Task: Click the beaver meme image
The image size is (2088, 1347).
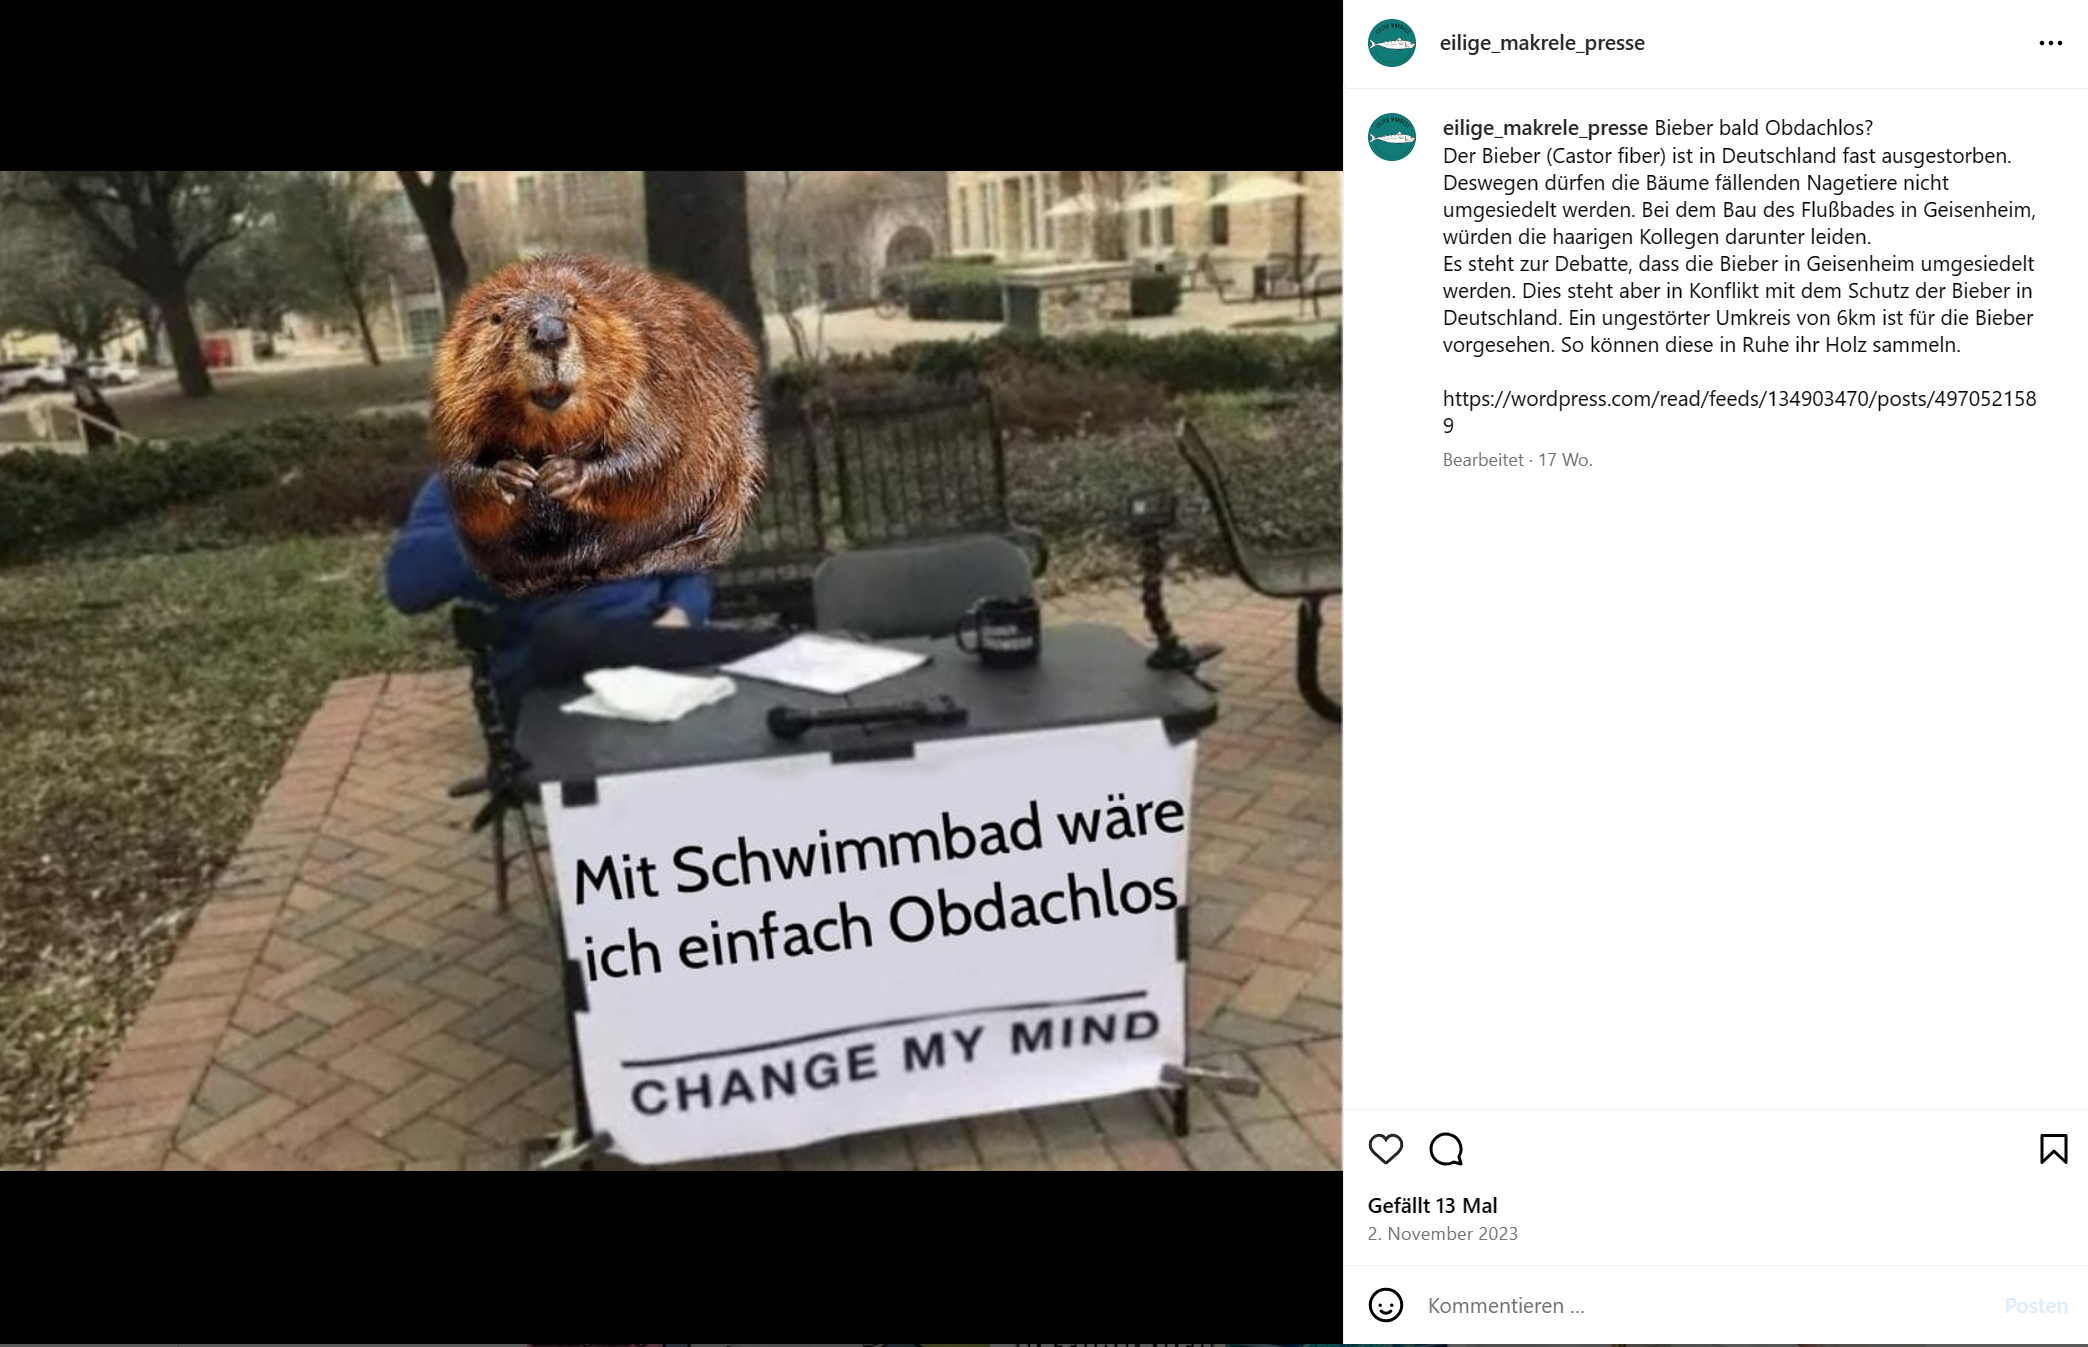Action: pyautogui.click(x=671, y=671)
